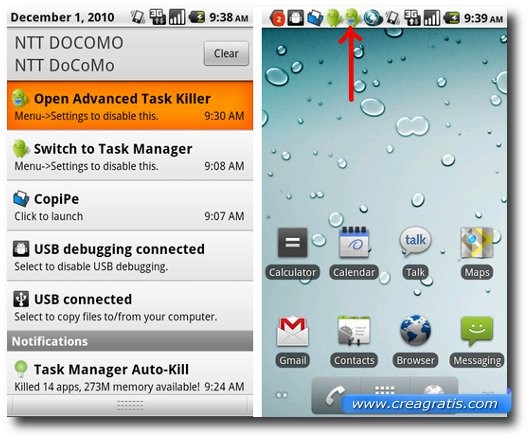Tap red badge notification icon showing 2
The image size is (530, 440).
tap(278, 18)
